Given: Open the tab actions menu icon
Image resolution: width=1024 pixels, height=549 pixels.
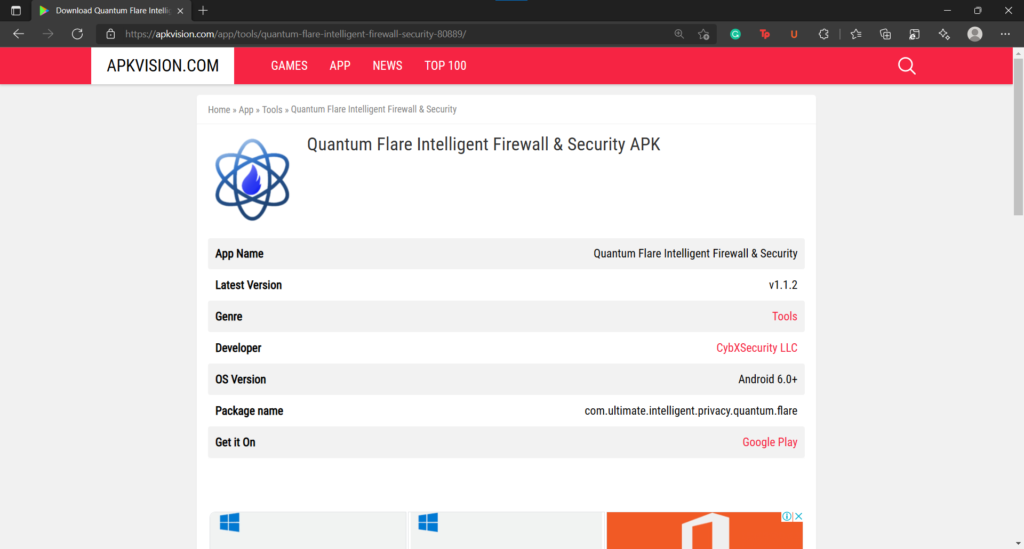Looking at the screenshot, I should 16,10.
